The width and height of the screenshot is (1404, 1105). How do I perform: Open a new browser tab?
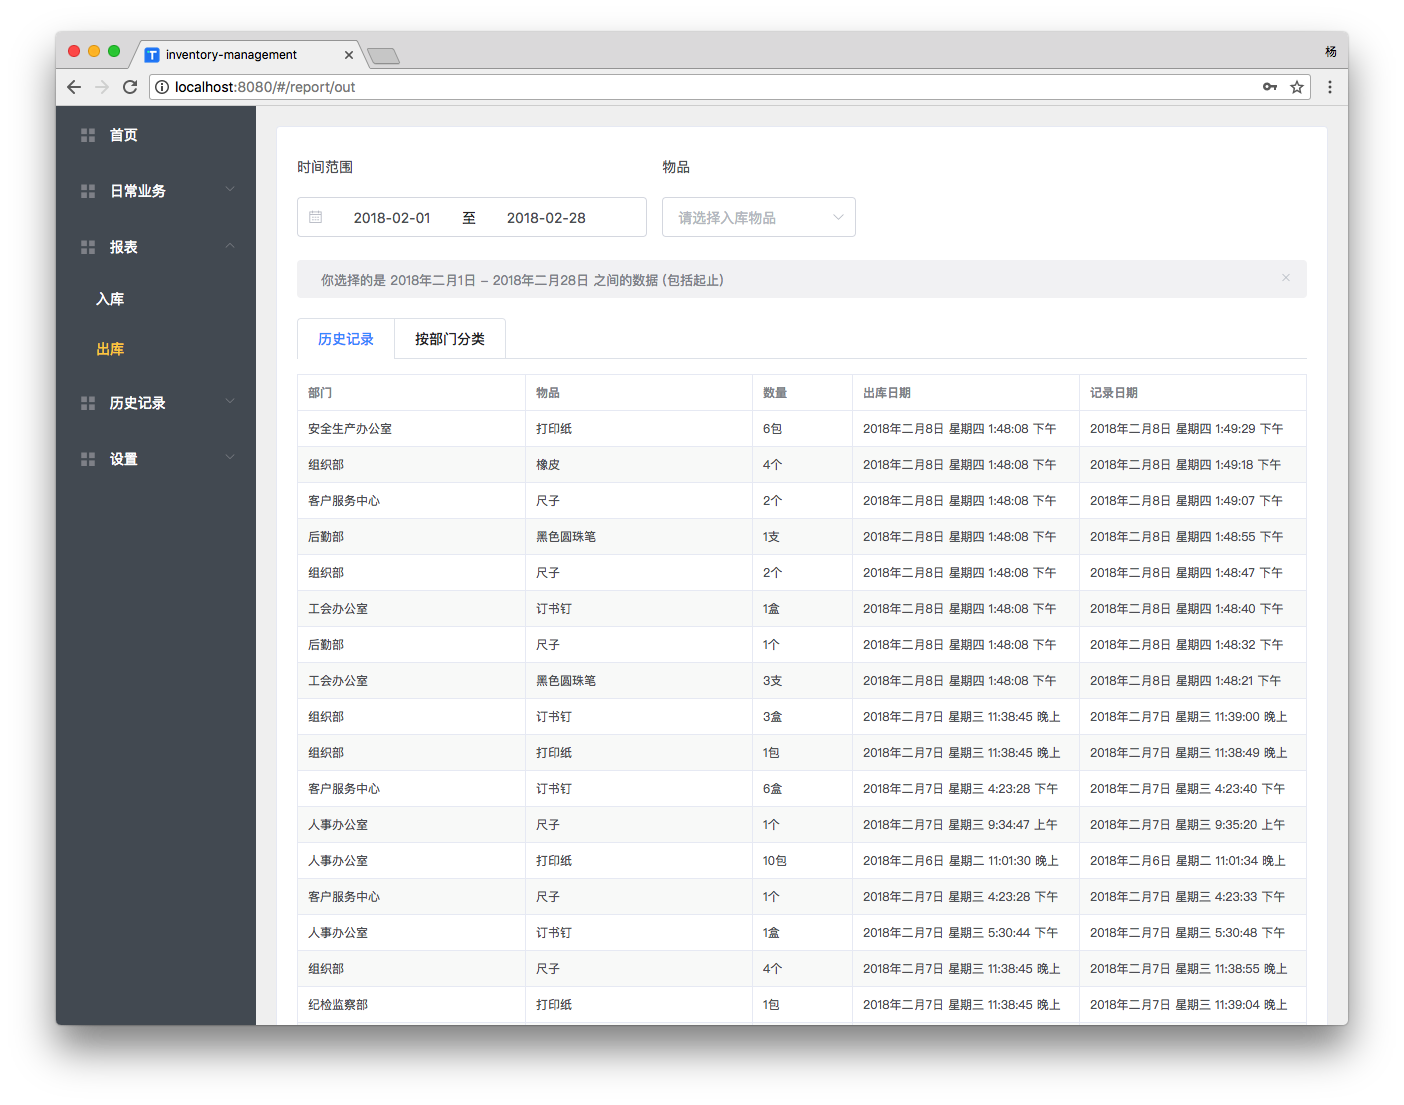(384, 56)
